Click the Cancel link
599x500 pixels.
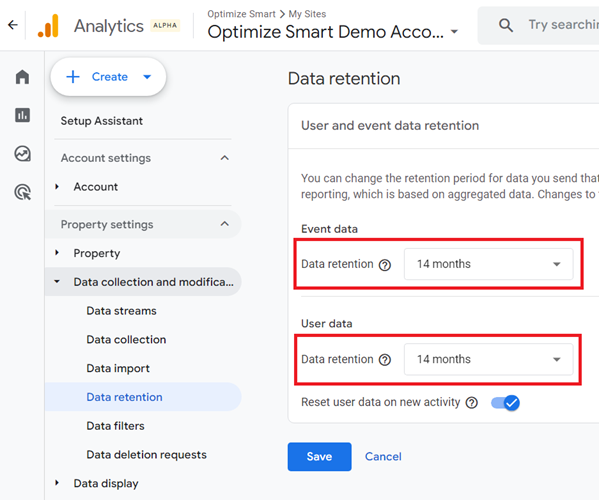383,456
